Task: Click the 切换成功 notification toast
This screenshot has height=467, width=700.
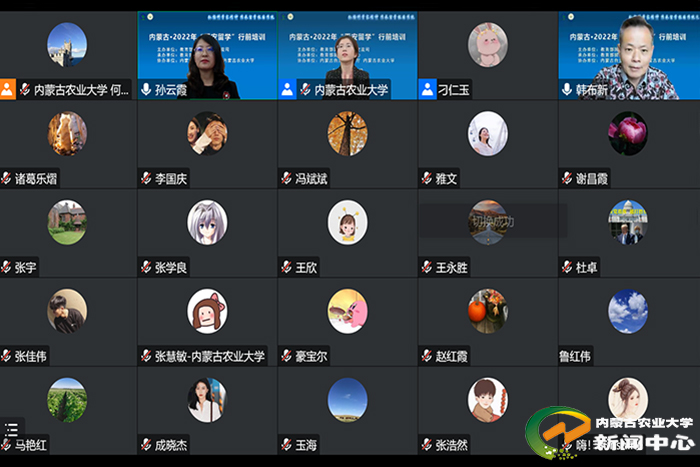Action: point(493,221)
